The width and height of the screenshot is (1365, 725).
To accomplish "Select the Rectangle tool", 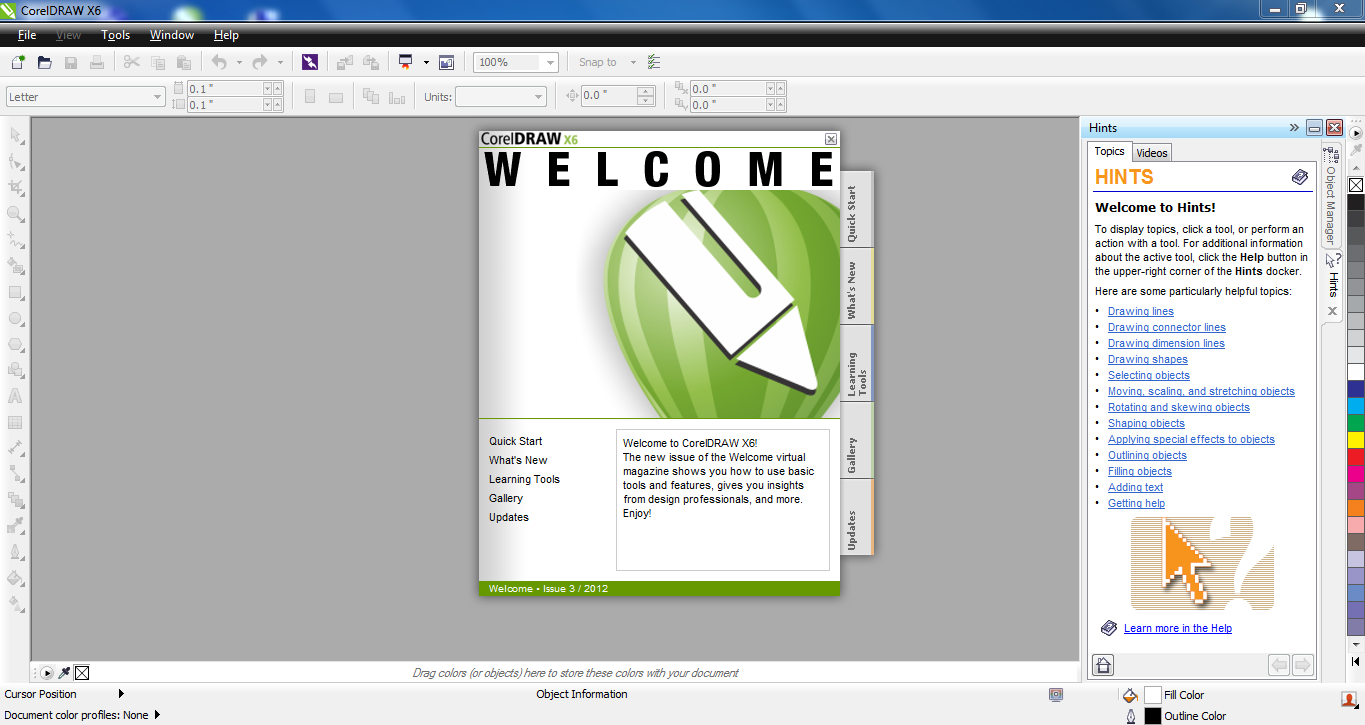I will pyautogui.click(x=16, y=292).
